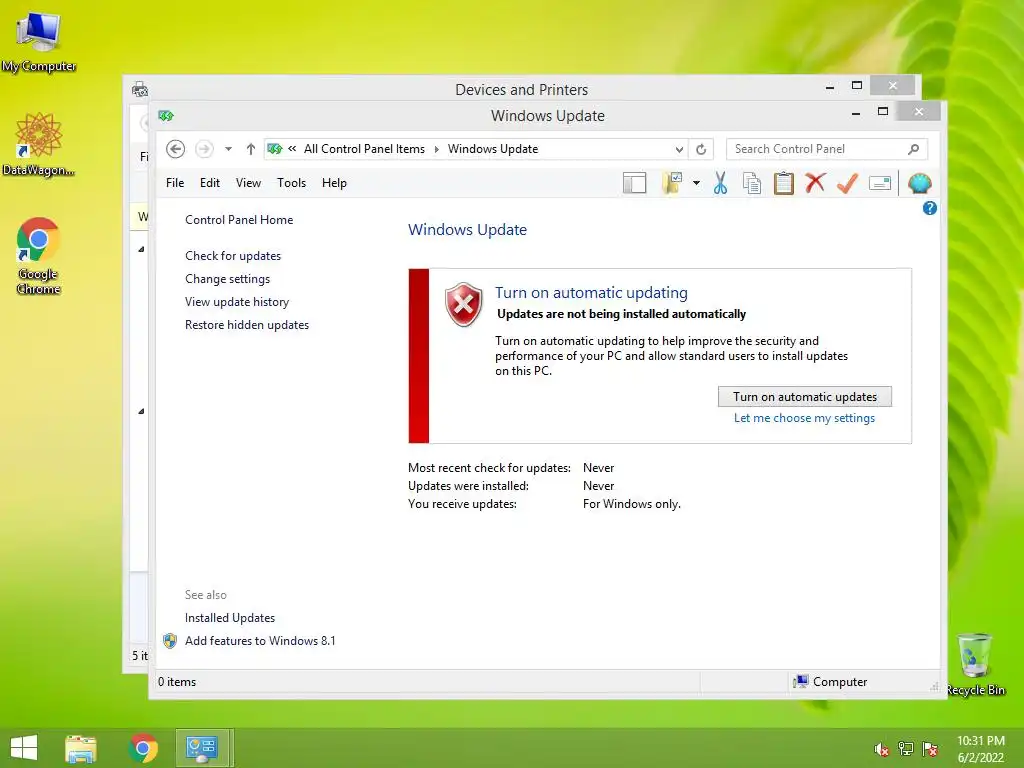Open Action Center flag icon
The image size is (1024, 768).
pos(930,749)
